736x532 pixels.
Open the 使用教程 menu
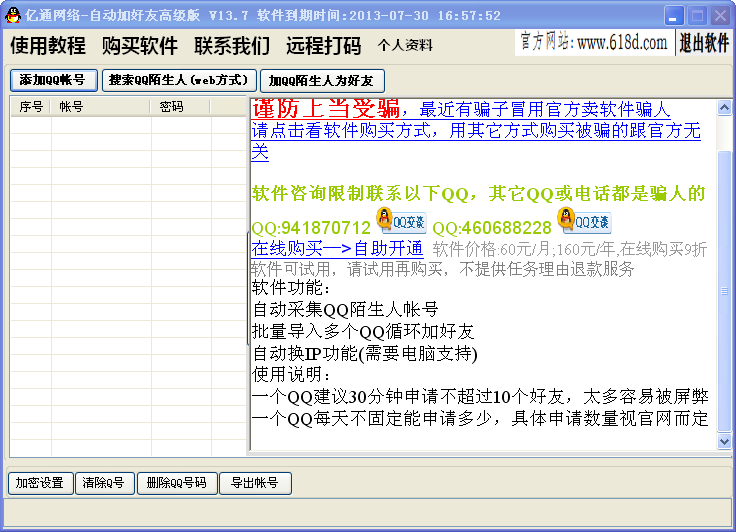coord(48,46)
